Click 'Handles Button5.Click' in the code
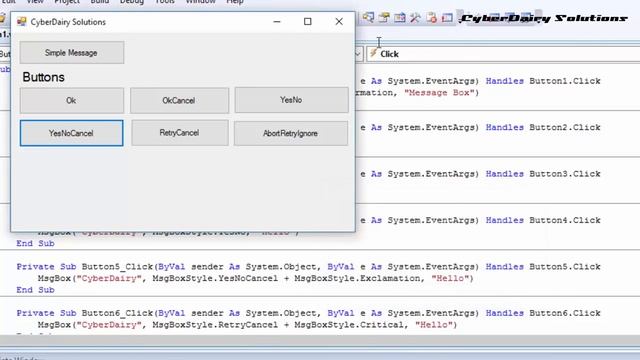The width and height of the screenshot is (640, 360). click(543, 267)
